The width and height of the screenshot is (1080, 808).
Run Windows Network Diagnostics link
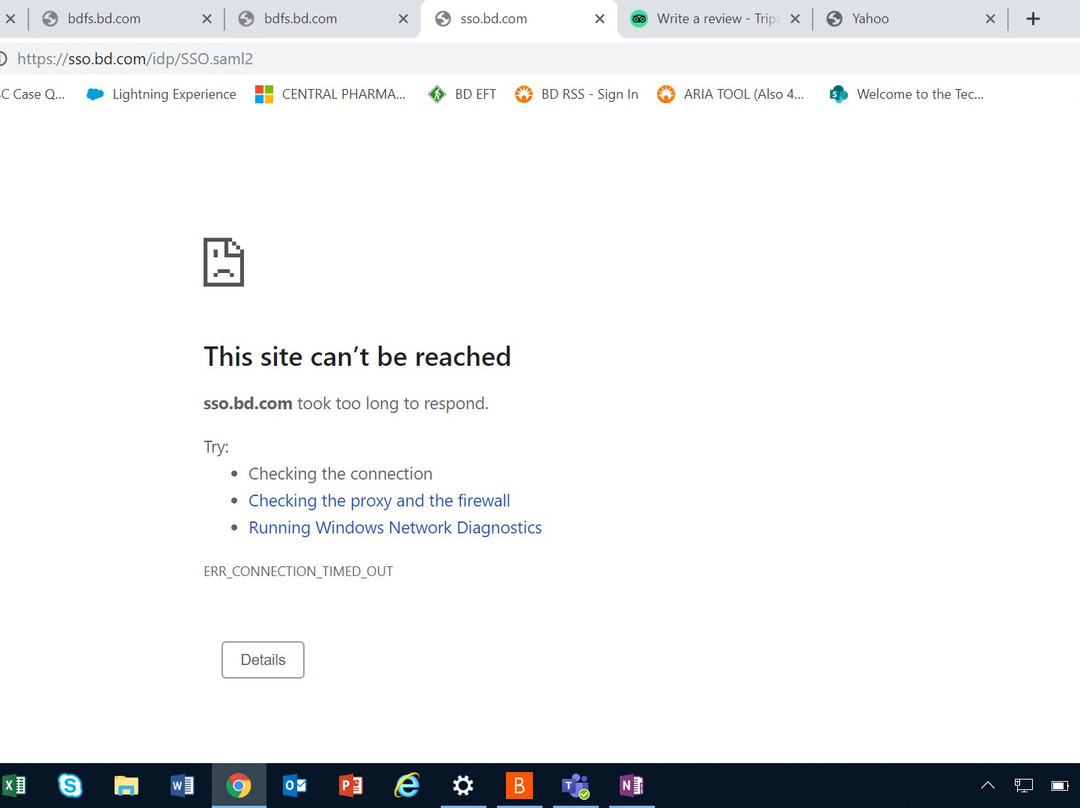coord(395,528)
